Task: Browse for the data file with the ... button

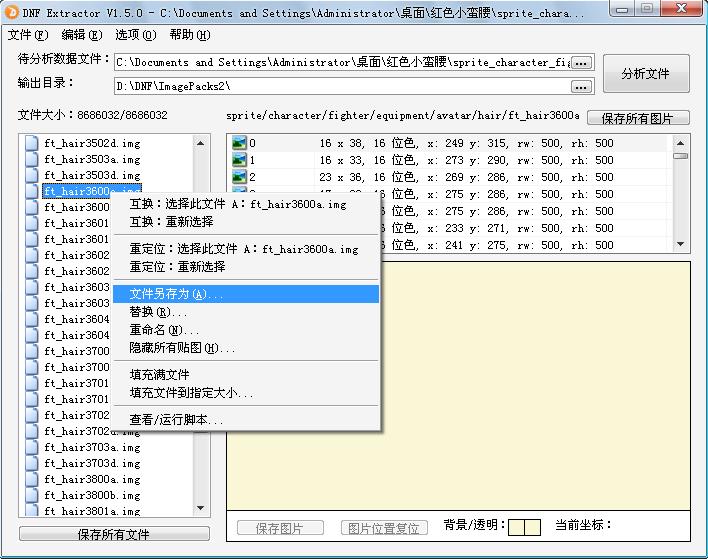Action: [x=581, y=63]
